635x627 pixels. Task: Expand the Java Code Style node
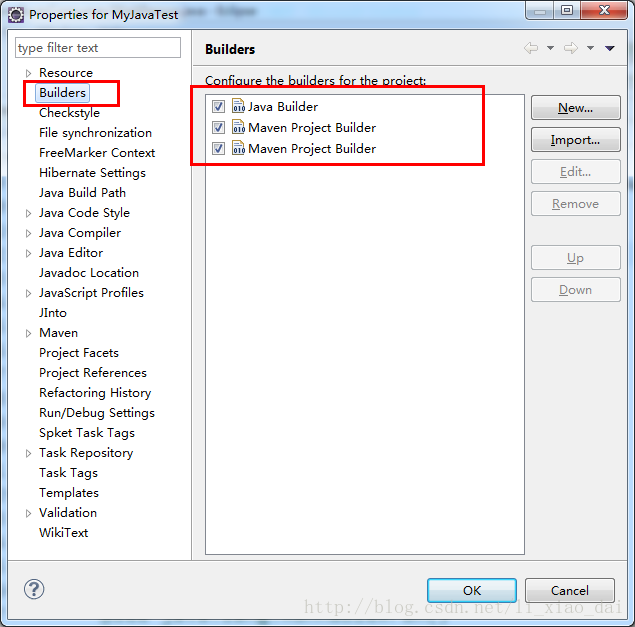click(28, 213)
